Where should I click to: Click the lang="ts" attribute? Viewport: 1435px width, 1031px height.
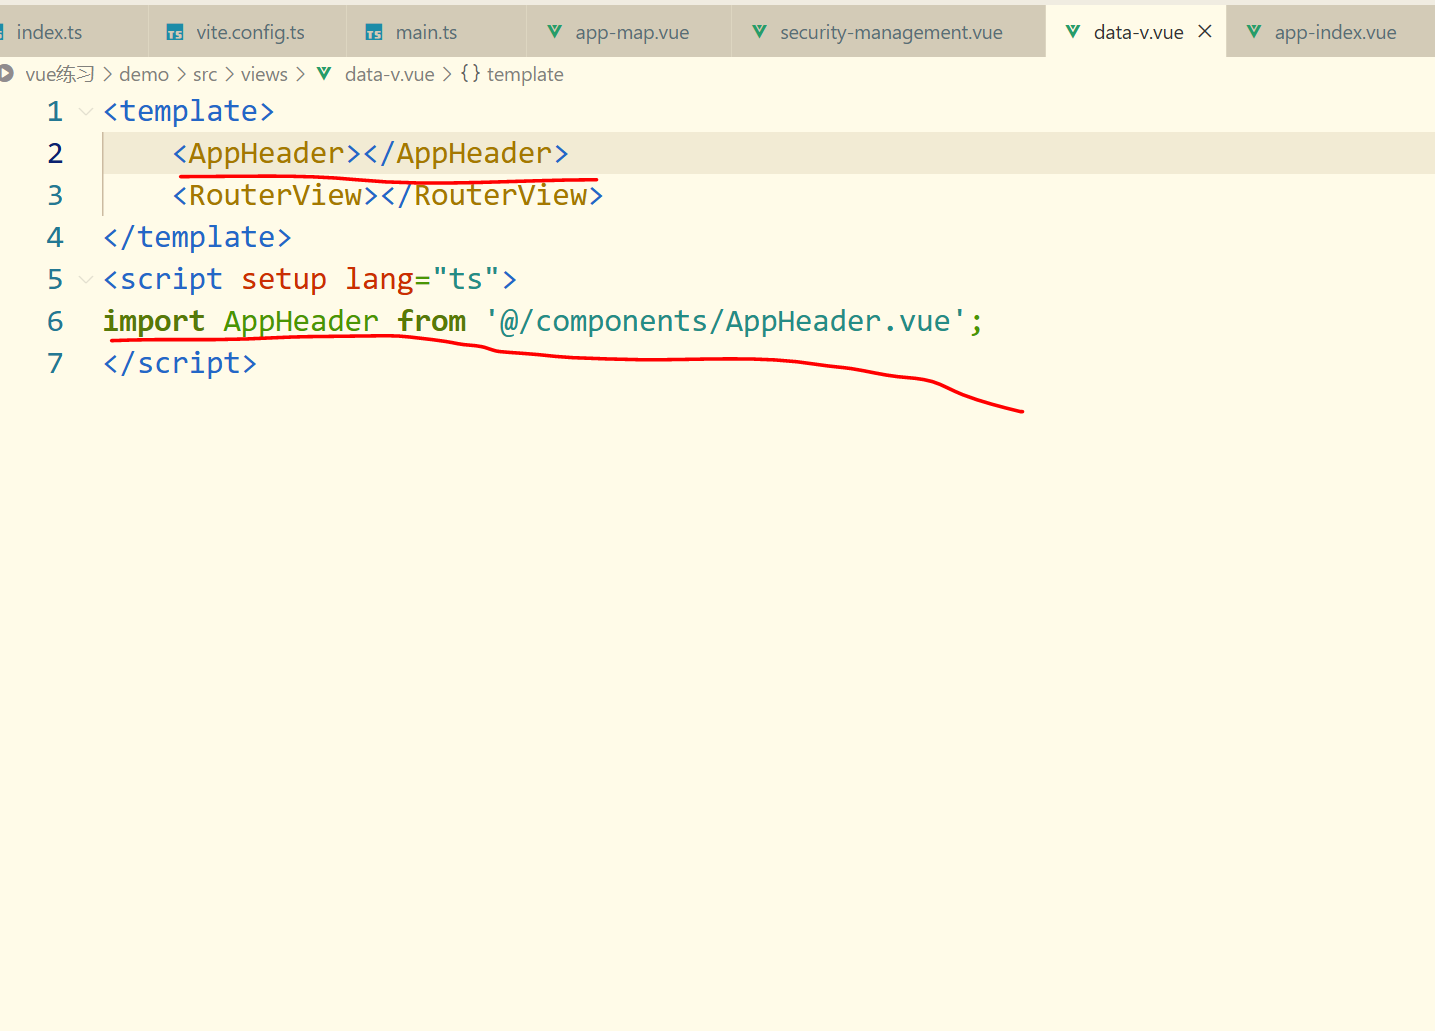pyautogui.click(x=422, y=279)
